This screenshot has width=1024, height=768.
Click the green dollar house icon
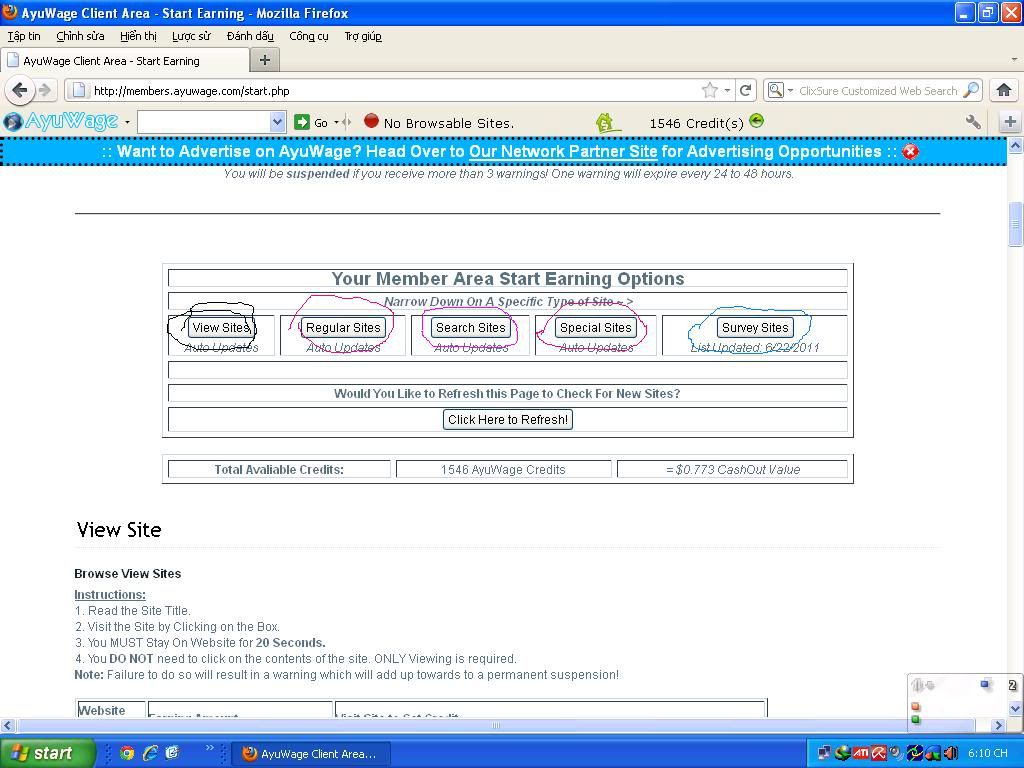(606, 122)
